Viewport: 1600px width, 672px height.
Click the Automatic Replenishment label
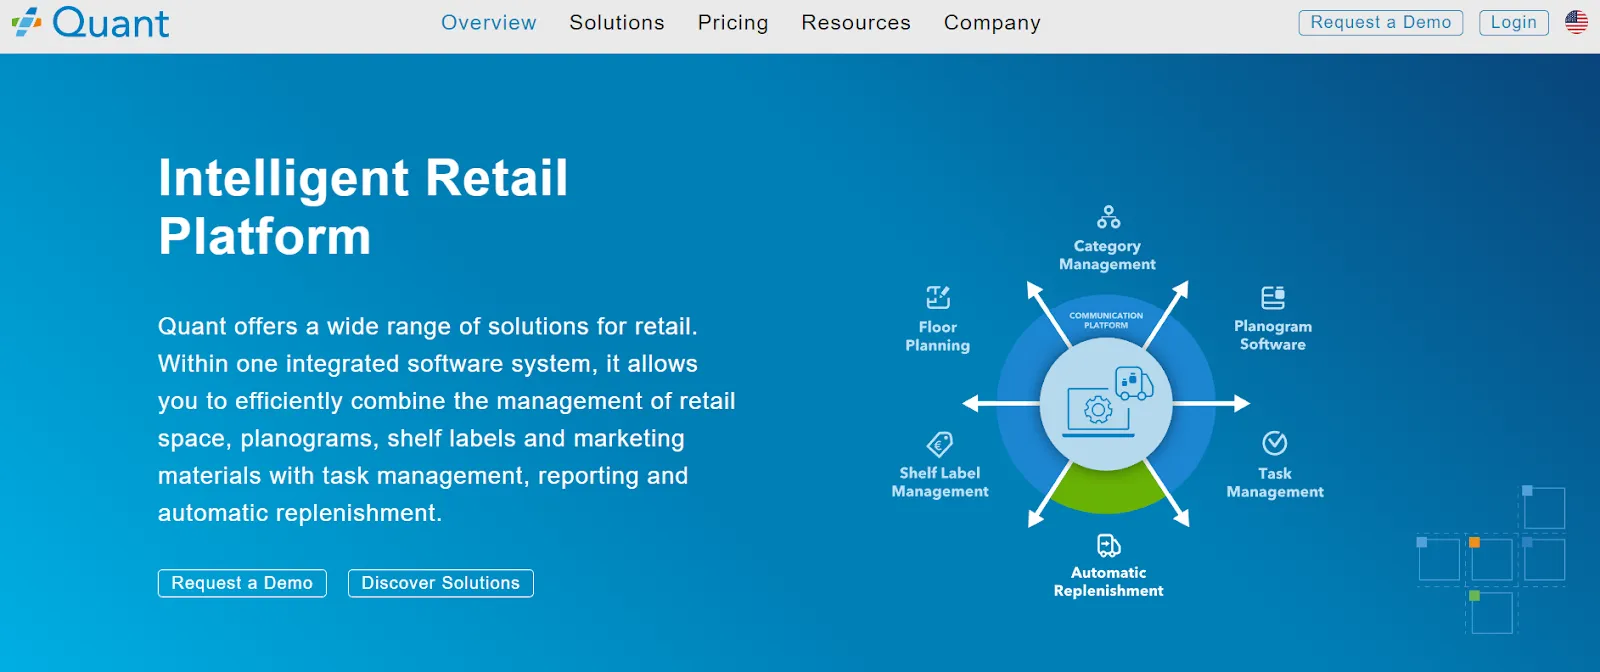tap(1108, 582)
